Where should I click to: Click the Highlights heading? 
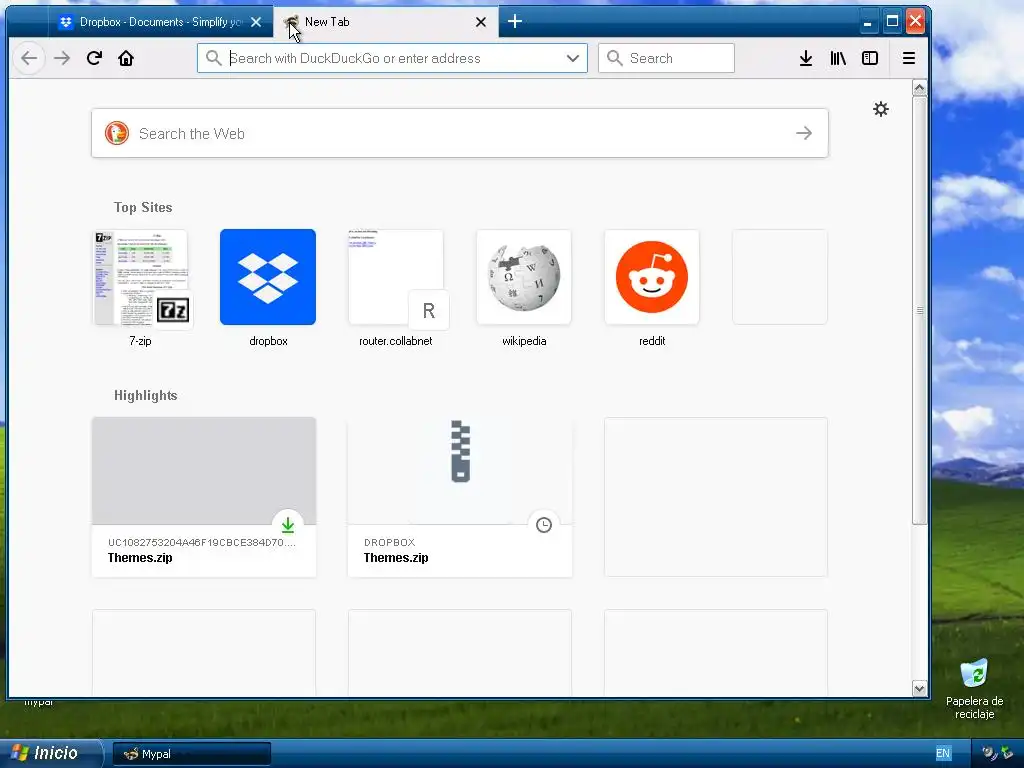pos(146,395)
